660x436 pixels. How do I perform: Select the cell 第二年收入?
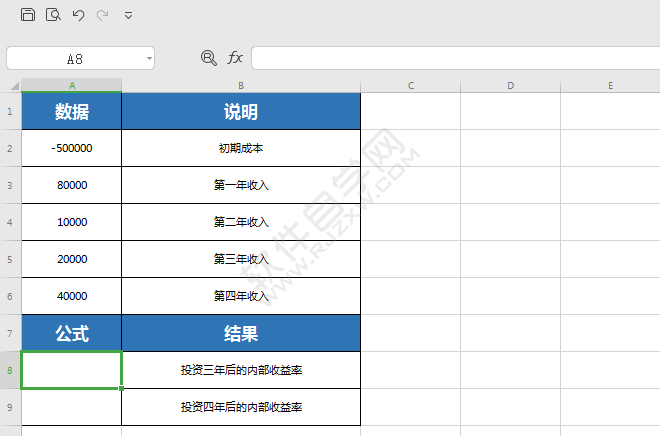click(x=241, y=222)
